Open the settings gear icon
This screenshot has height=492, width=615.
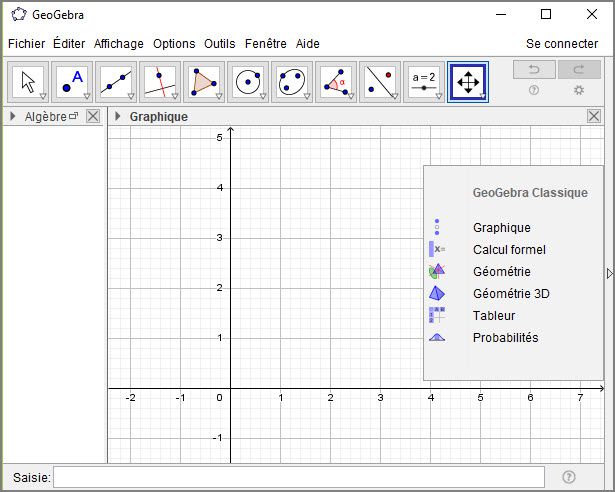pos(579,90)
